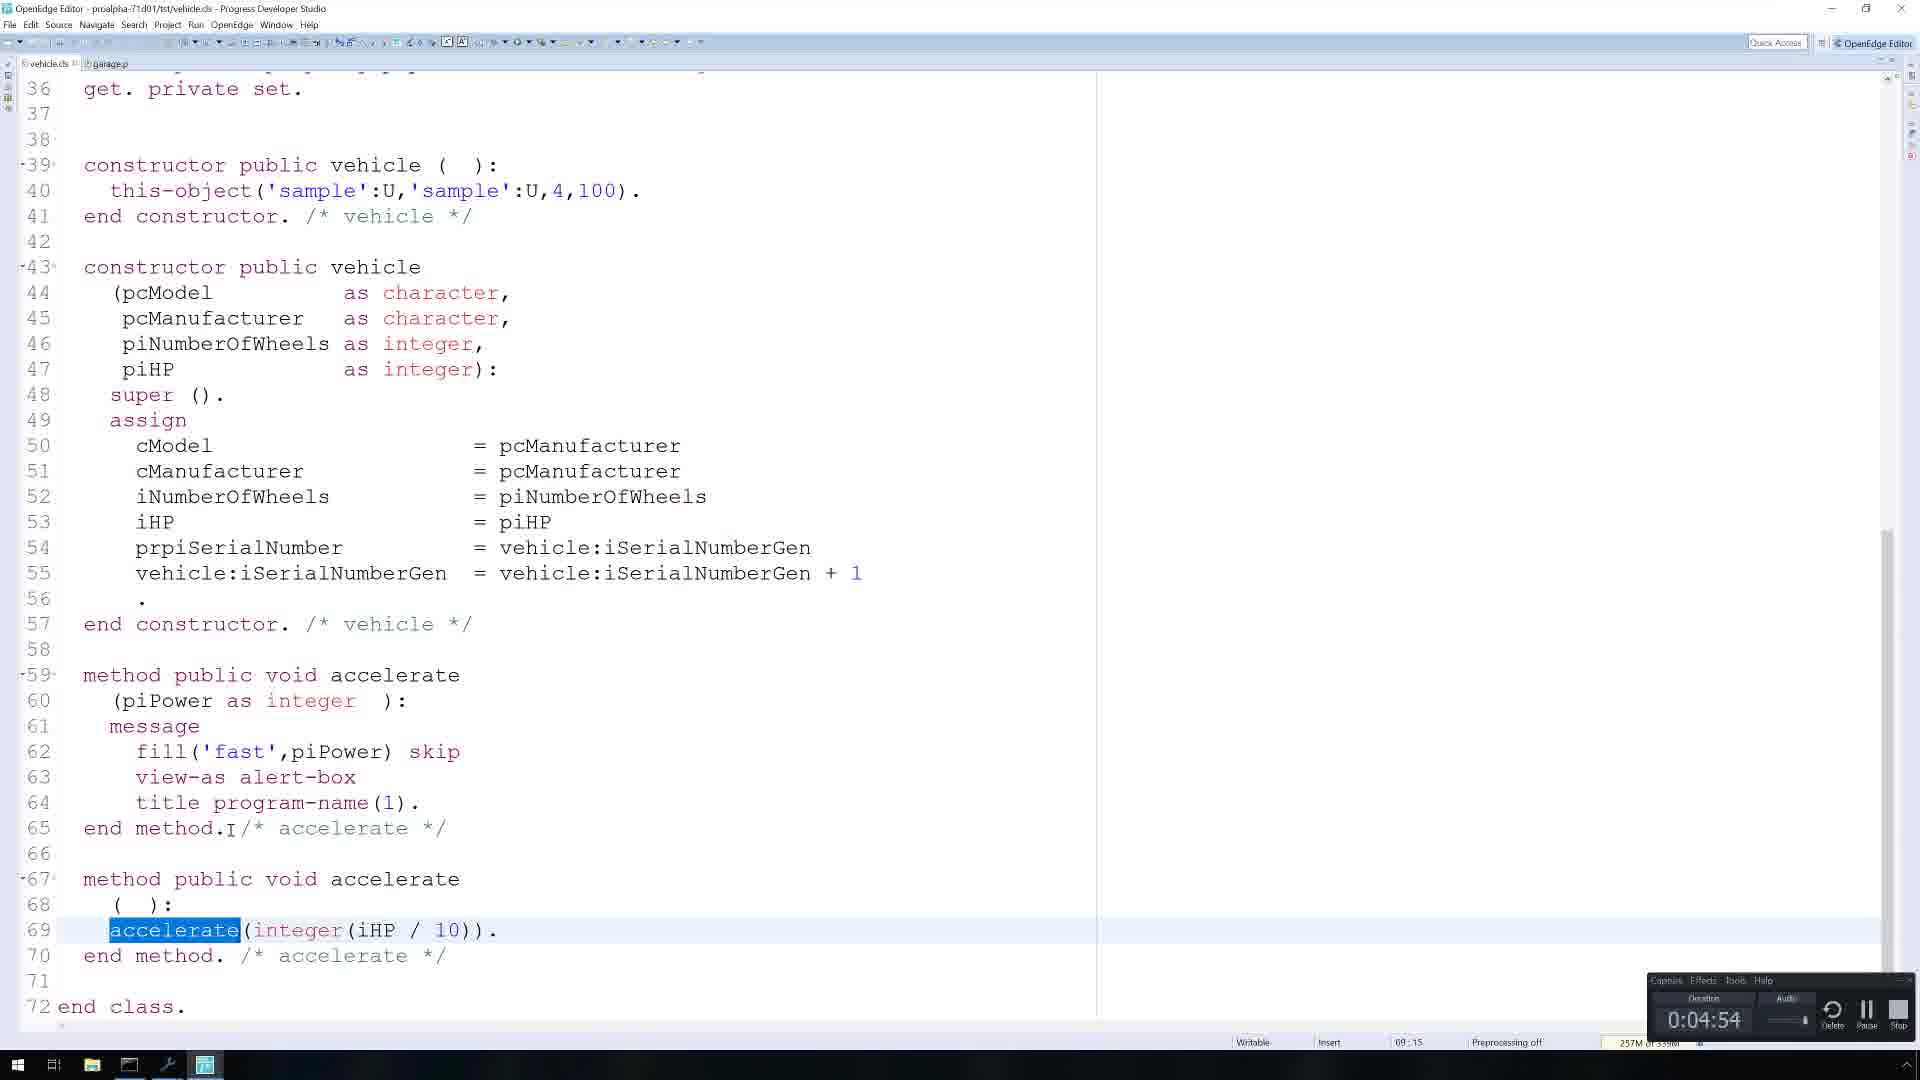This screenshot has height=1080, width=1920.
Task: Click the heap memory status indicator
Action: point(1648,1043)
